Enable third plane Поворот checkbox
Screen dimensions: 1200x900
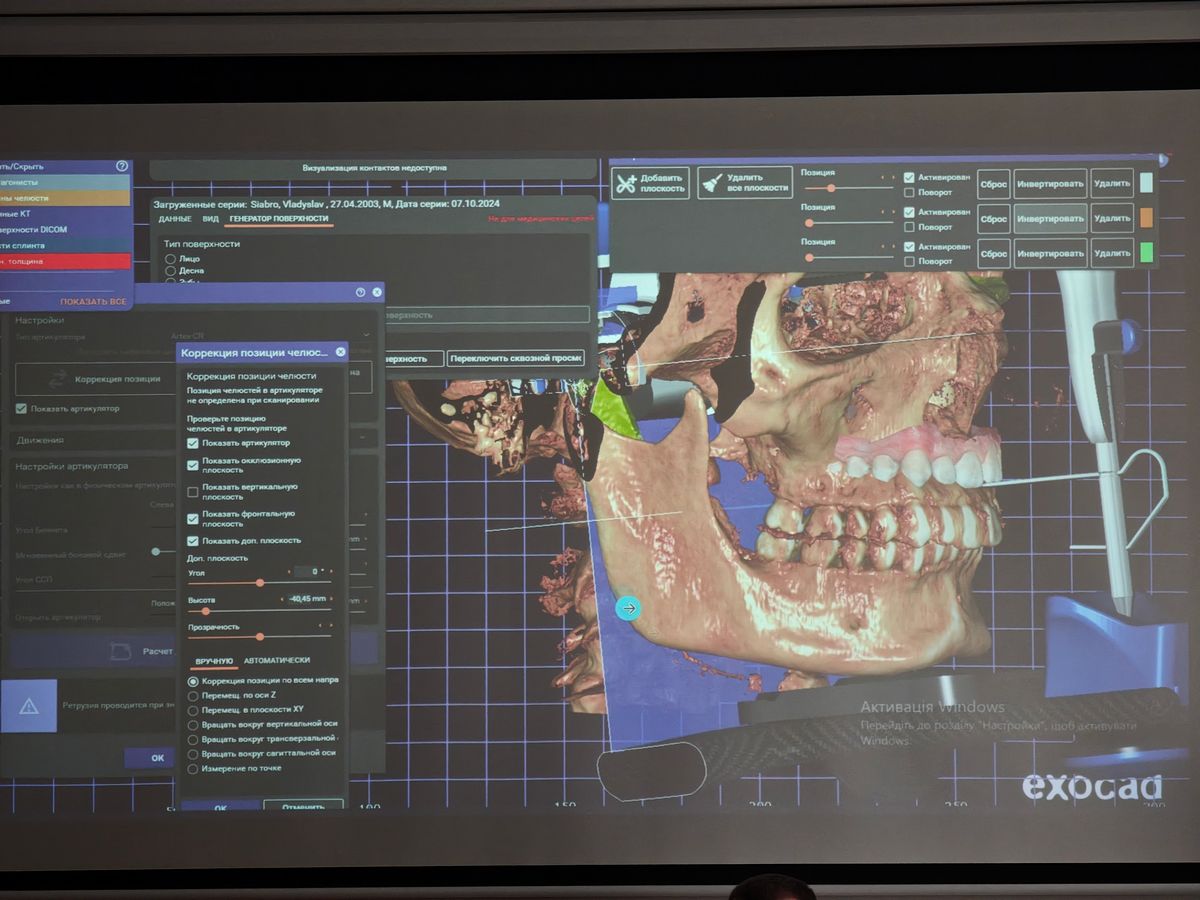[909, 261]
